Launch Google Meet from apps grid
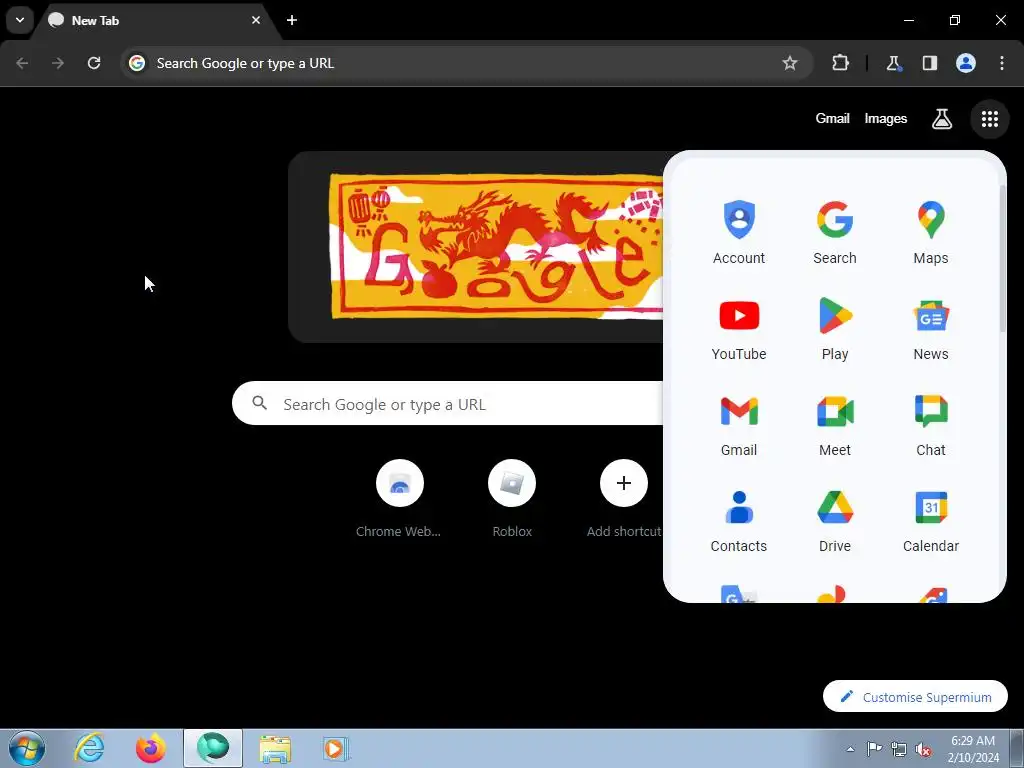The image size is (1024, 768). [835, 424]
